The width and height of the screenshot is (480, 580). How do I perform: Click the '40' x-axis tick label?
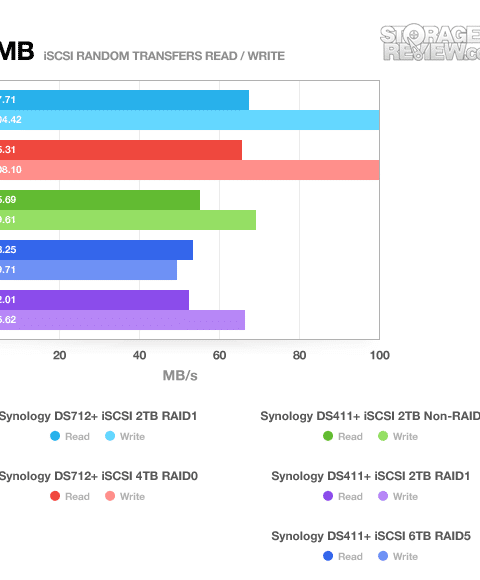tap(139, 355)
